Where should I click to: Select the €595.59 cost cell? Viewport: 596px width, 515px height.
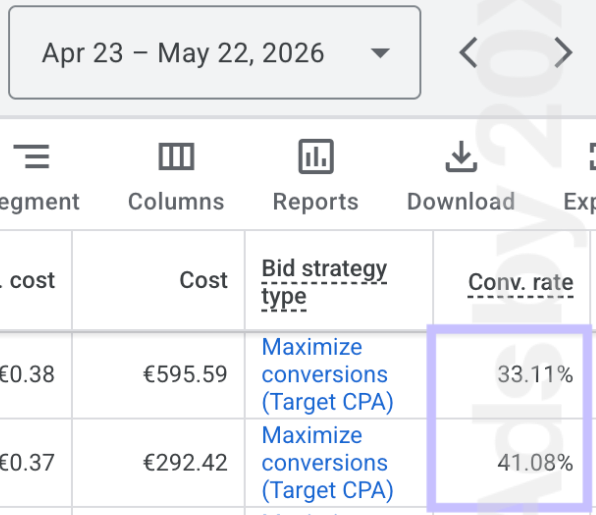pyautogui.click(x=185, y=374)
